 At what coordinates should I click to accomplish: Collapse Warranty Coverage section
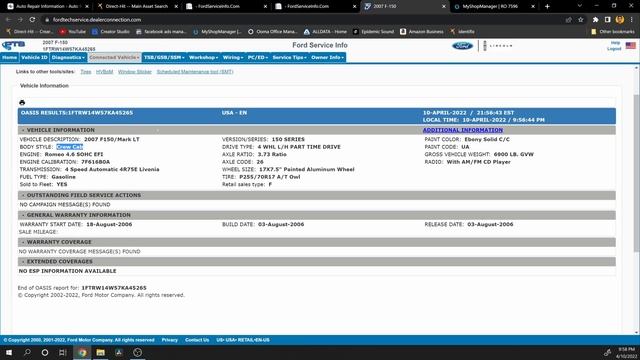(x=23, y=242)
